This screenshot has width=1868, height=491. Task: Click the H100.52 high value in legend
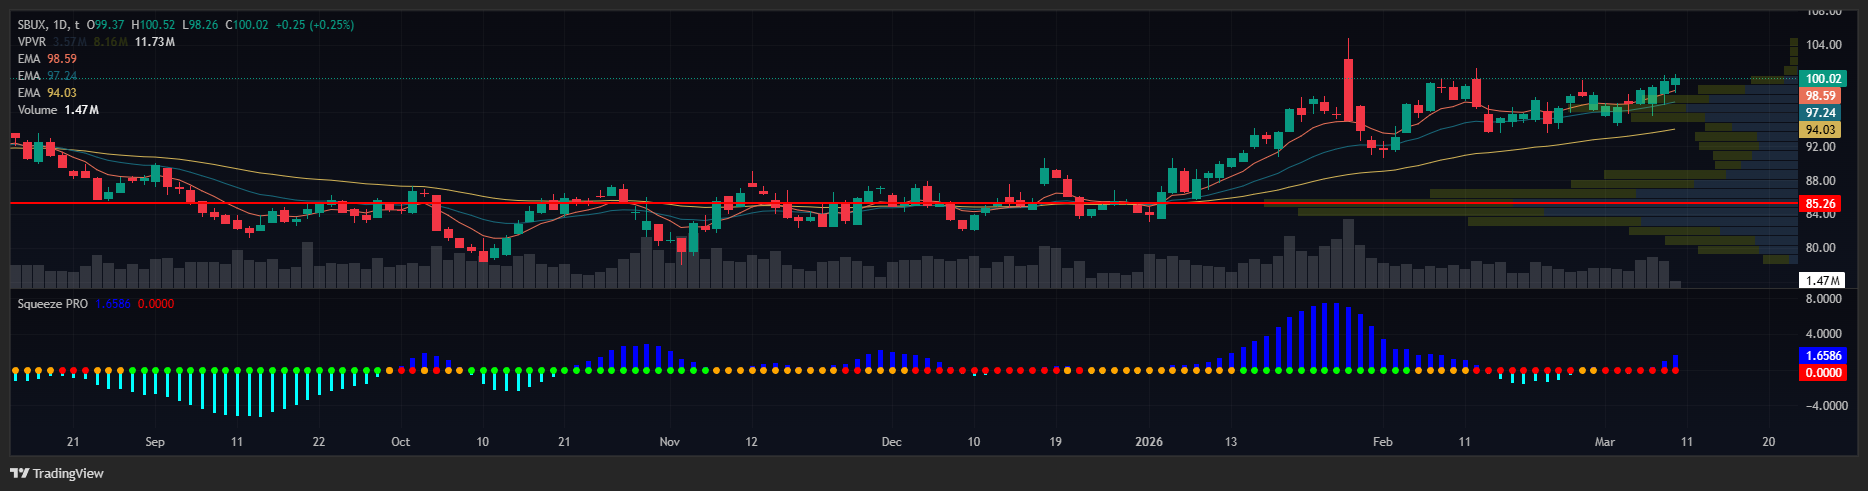click(x=153, y=25)
